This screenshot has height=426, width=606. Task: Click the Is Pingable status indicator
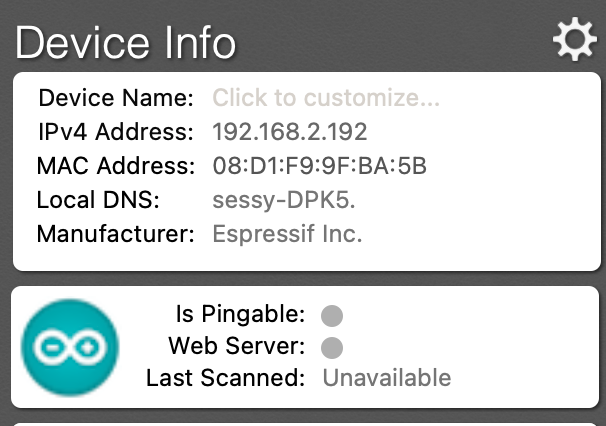point(332,315)
